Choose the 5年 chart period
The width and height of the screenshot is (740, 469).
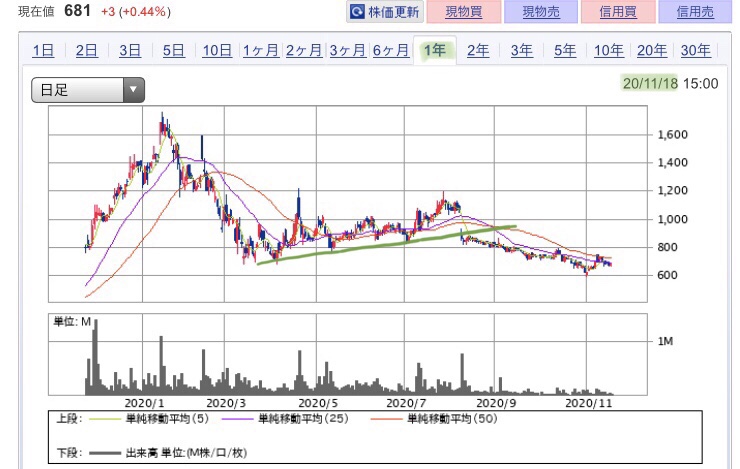[x=565, y=50]
